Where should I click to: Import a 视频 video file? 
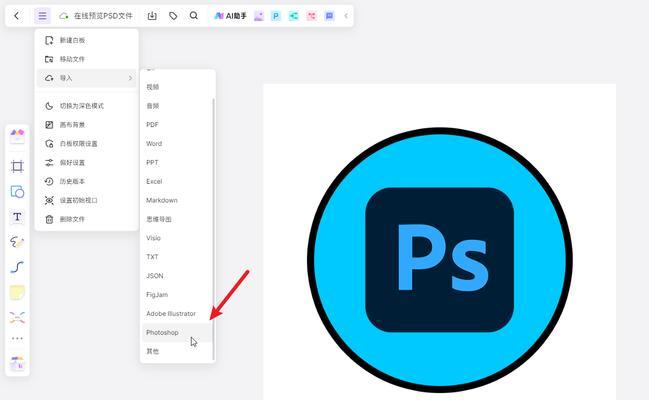(177, 87)
